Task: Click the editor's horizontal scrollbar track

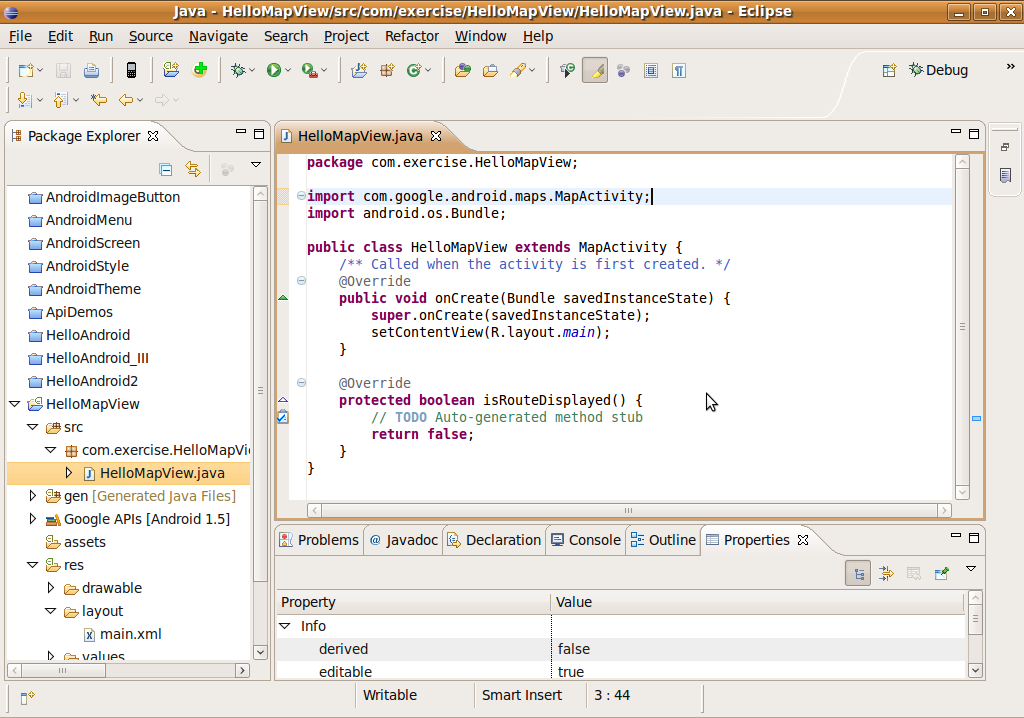Action: pos(629,510)
